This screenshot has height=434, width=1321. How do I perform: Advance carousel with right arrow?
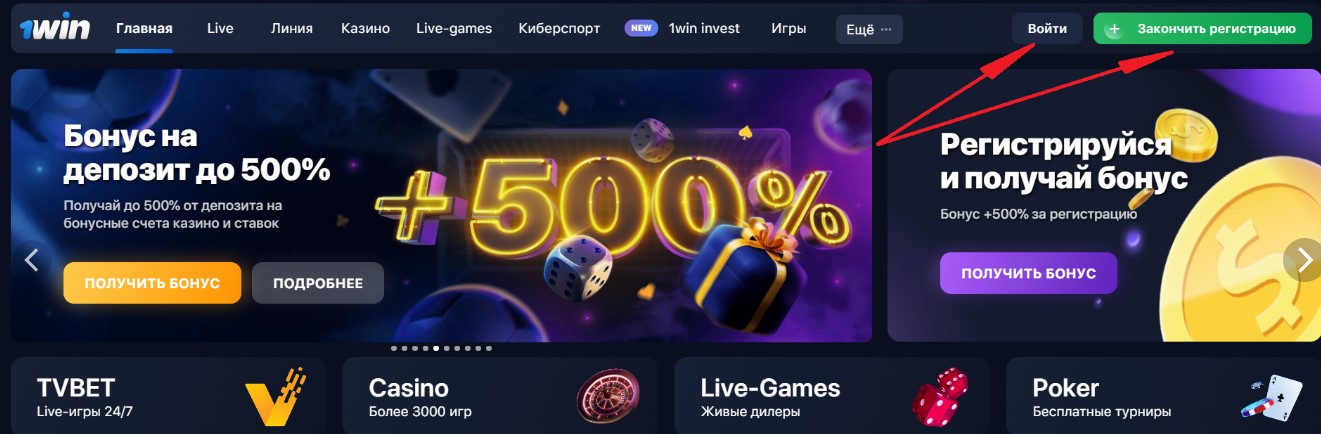click(x=1304, y=260)
